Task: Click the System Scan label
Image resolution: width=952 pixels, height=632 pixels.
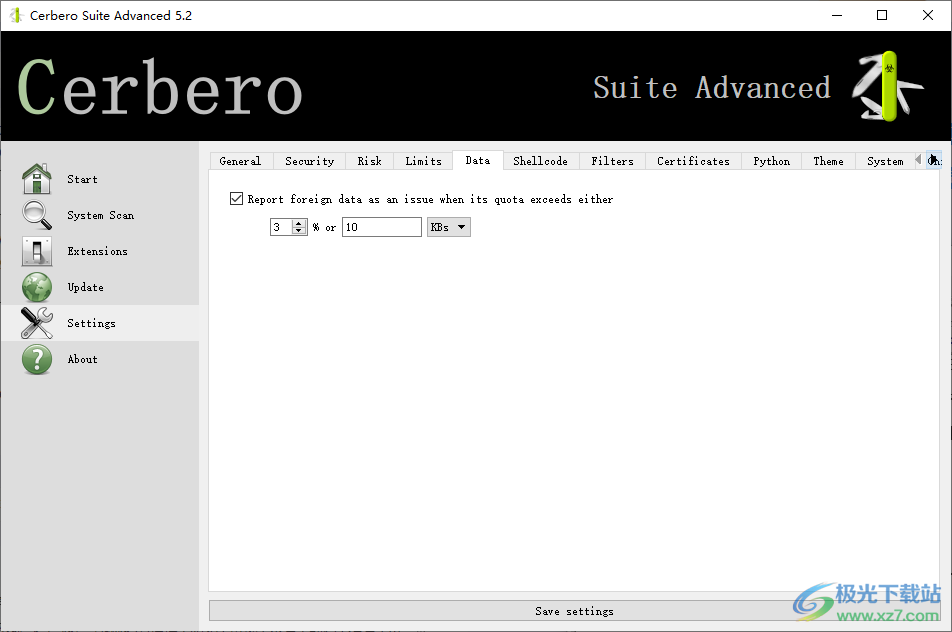Action: (101, 215)
